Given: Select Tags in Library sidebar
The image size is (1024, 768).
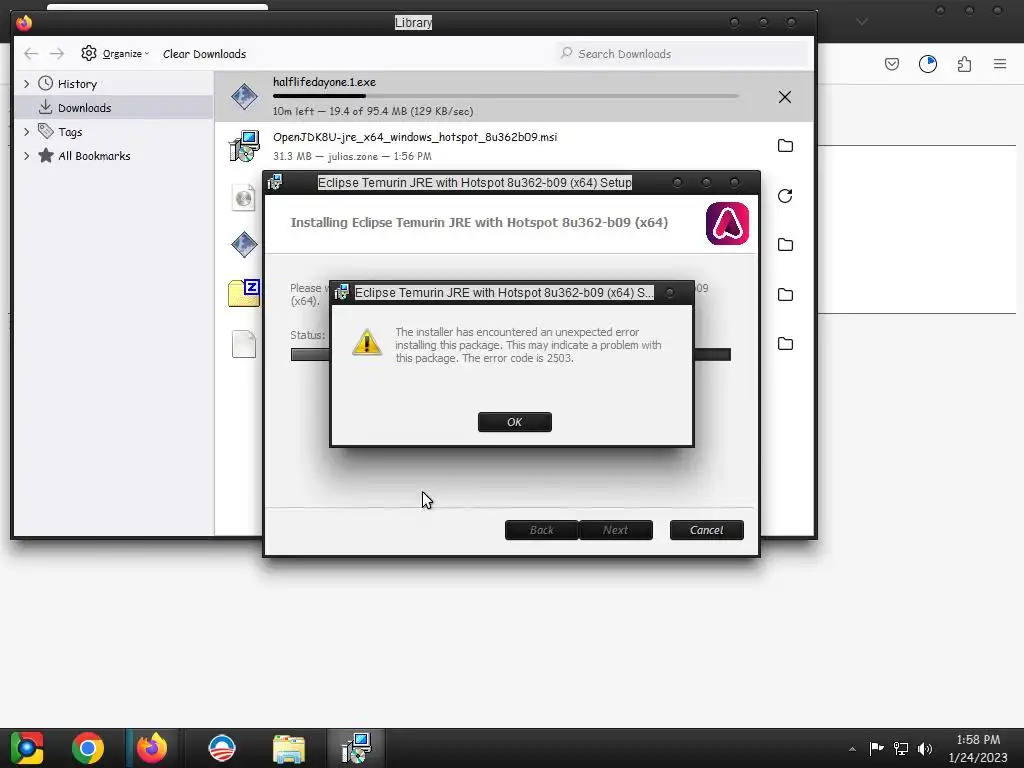Looking at the screenshot, I should (x=70, y=132).
